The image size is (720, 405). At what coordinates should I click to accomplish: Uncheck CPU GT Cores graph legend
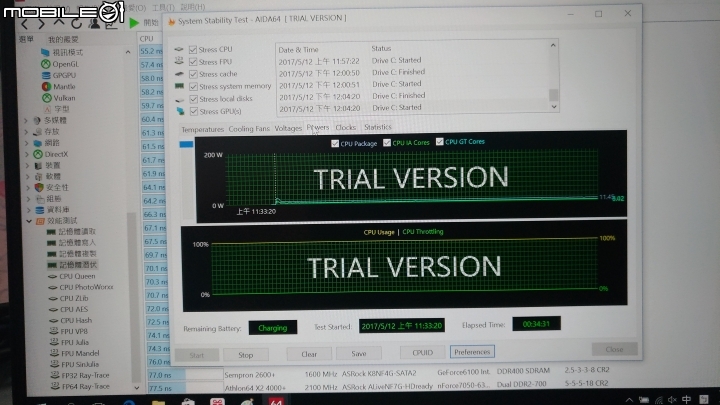coord(439,141)
